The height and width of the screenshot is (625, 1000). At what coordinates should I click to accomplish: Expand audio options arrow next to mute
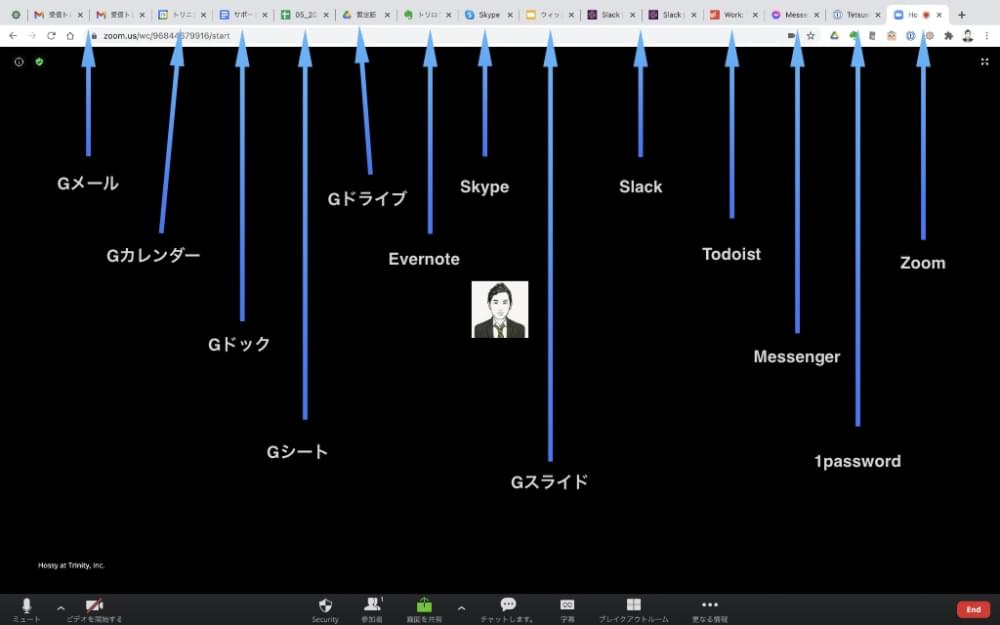click(x=61, y=607)
